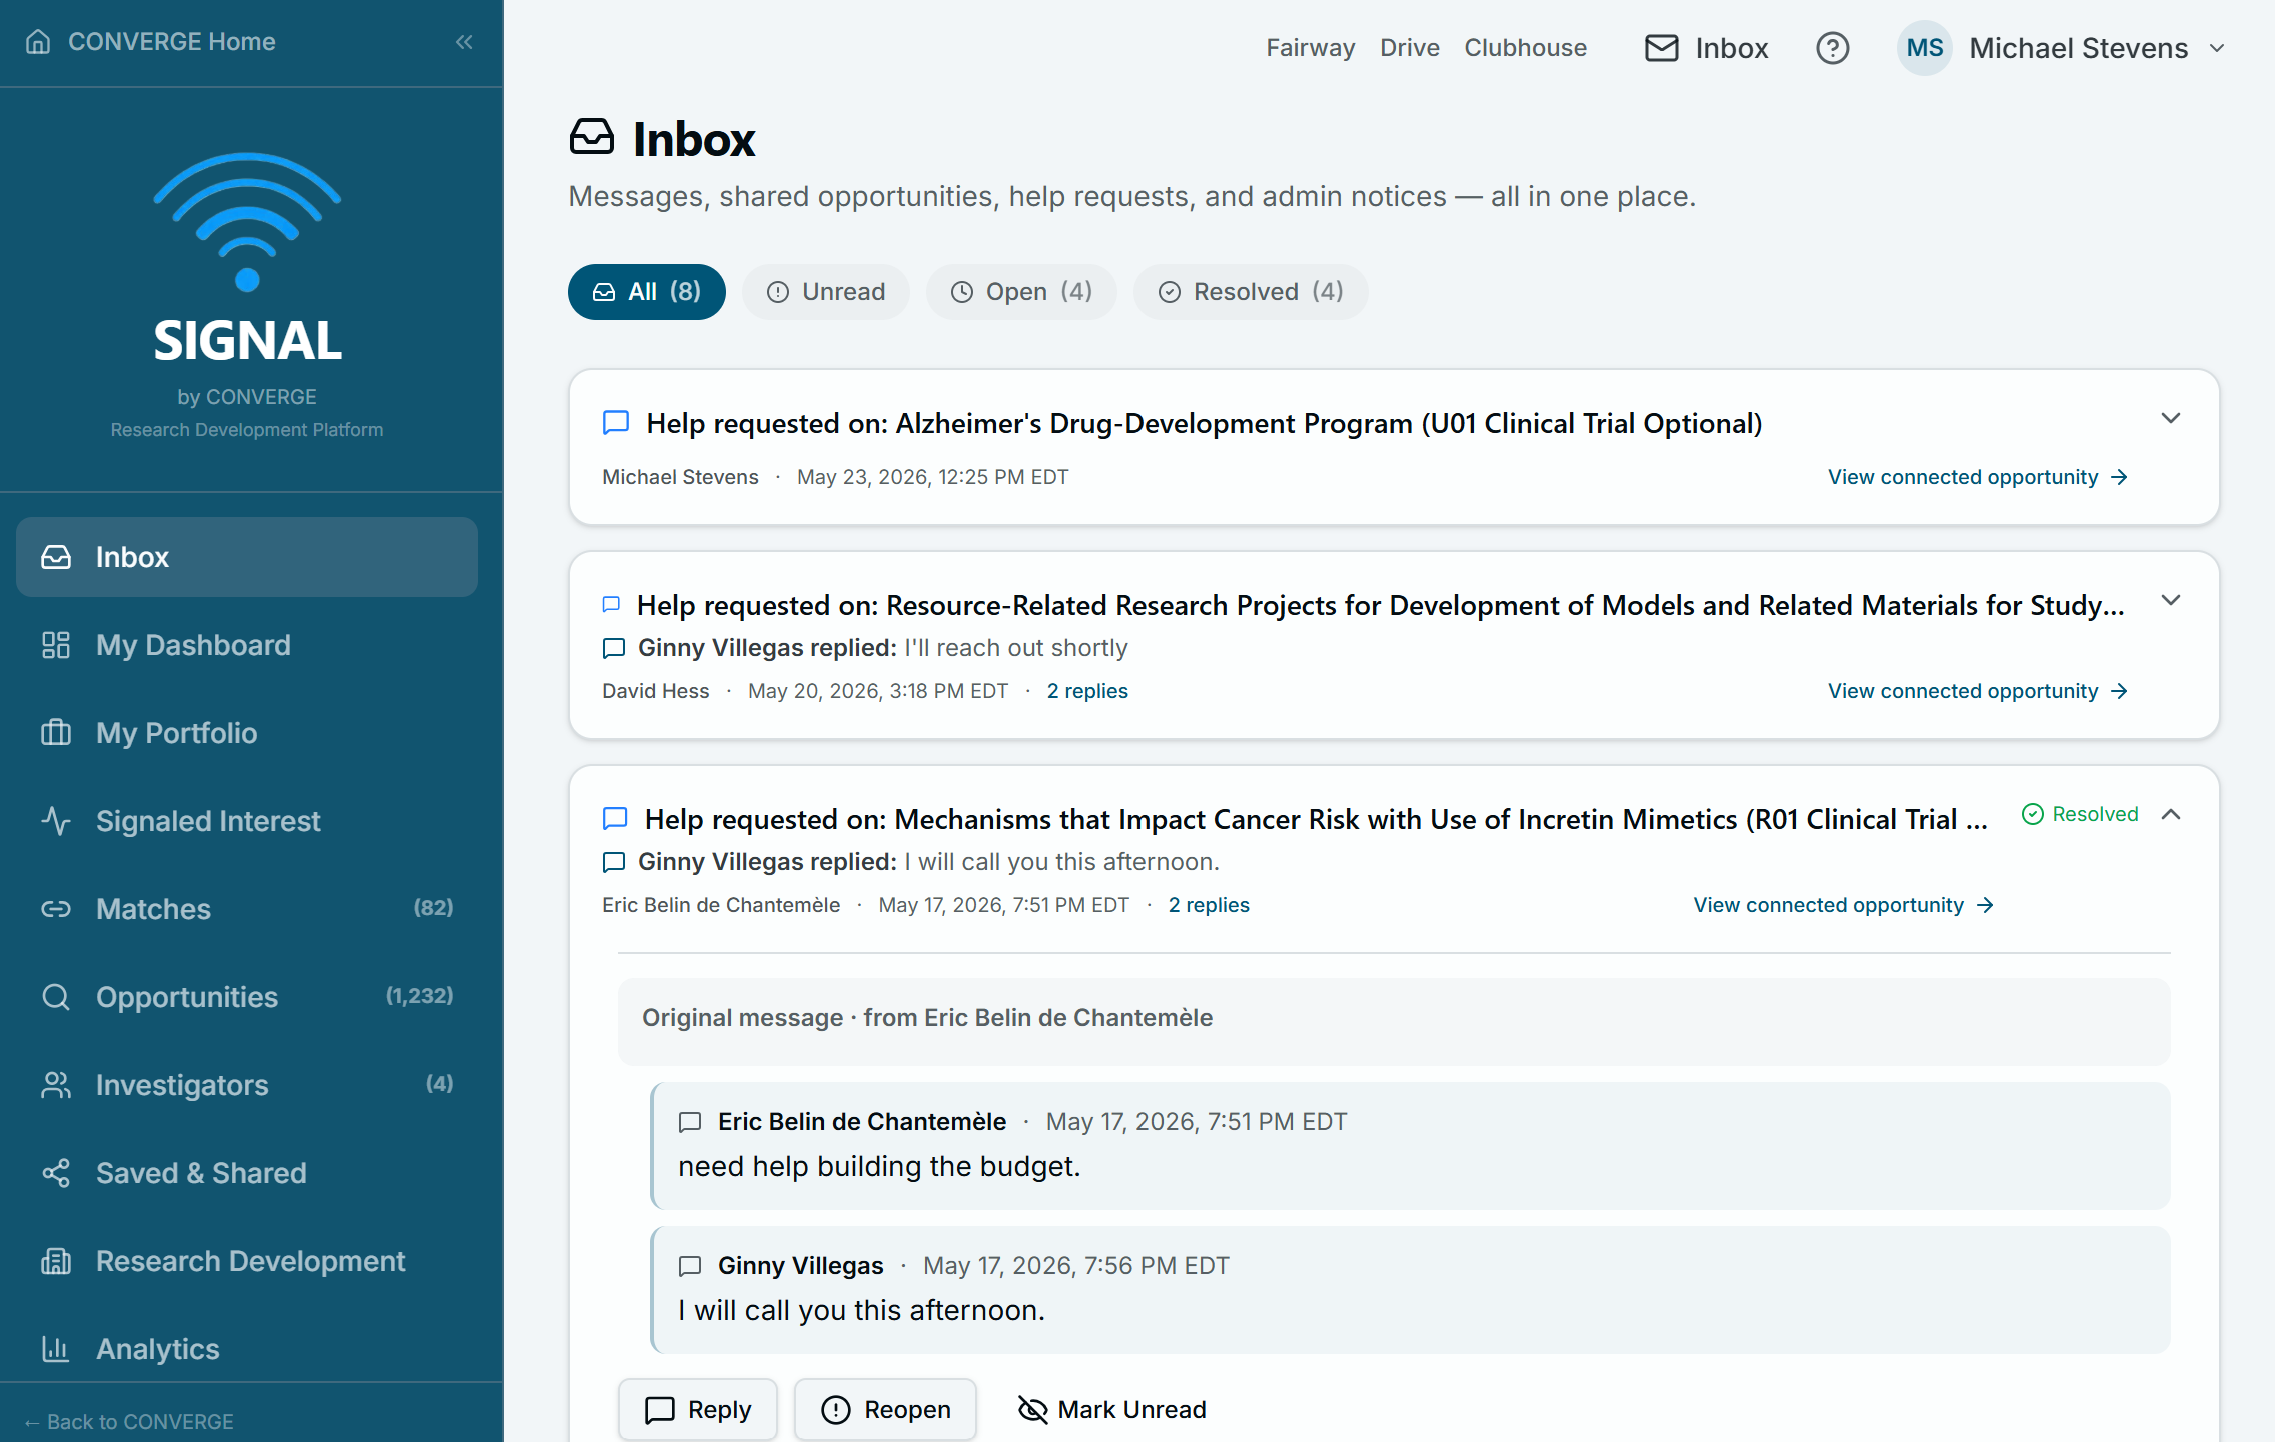Click the SIGNAL wifi logo
Image resolution: width=2275 pixels, height=1442 pixels.
click(247, 222)
